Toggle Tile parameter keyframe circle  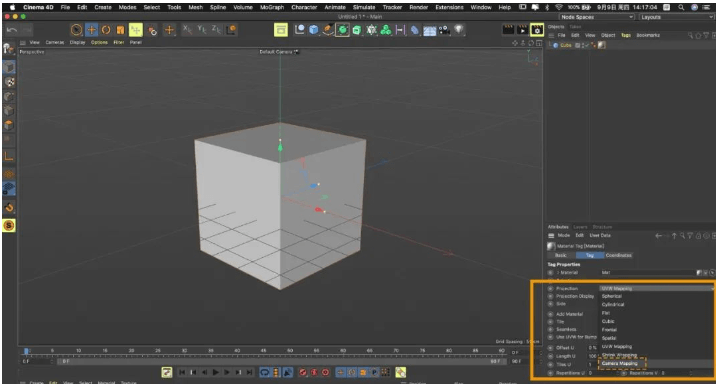pos(550,322)
